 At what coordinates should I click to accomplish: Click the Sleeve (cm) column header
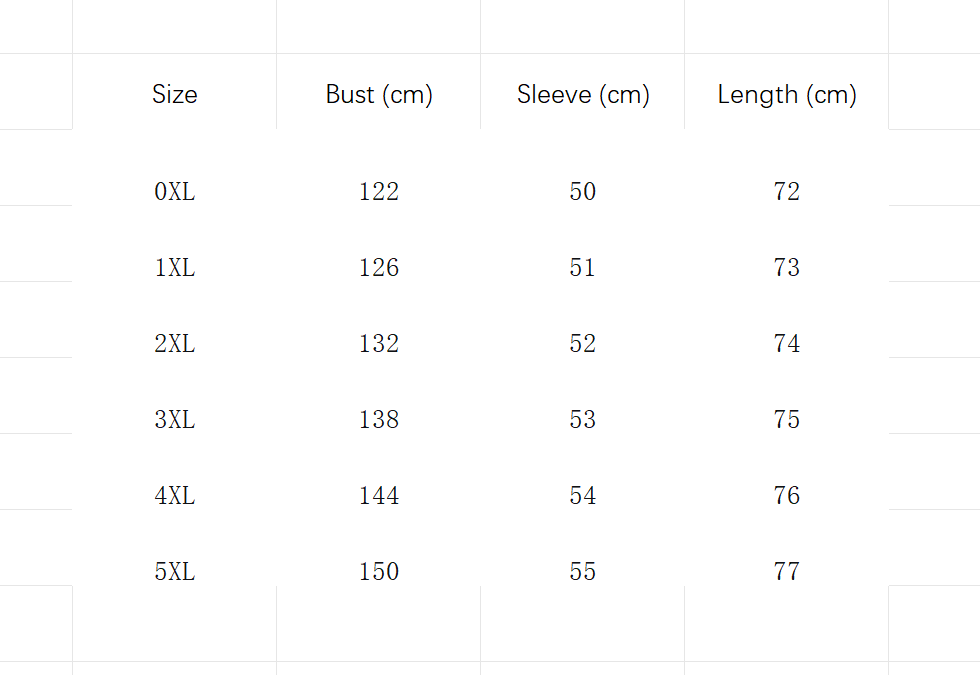point(583,95)
